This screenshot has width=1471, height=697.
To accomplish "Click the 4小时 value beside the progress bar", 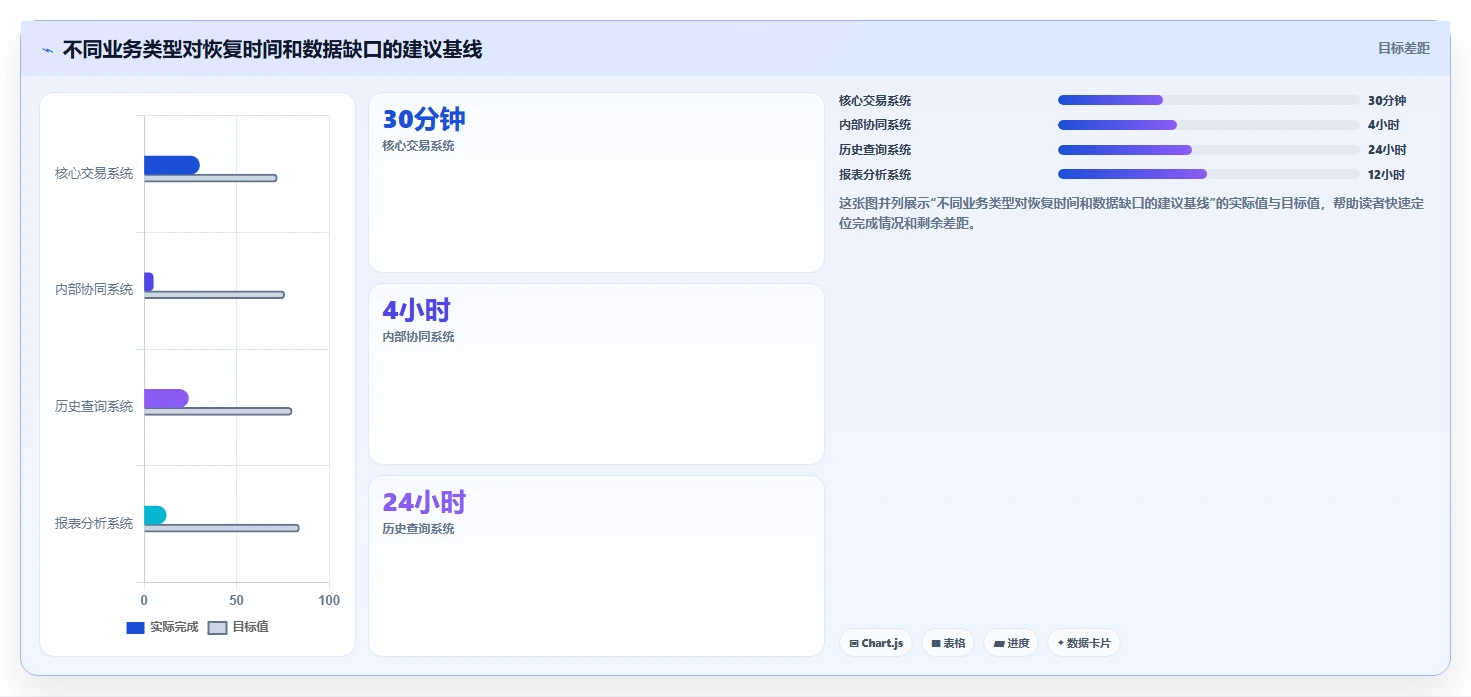I will pyautogui.click(x=1383, y=125).
